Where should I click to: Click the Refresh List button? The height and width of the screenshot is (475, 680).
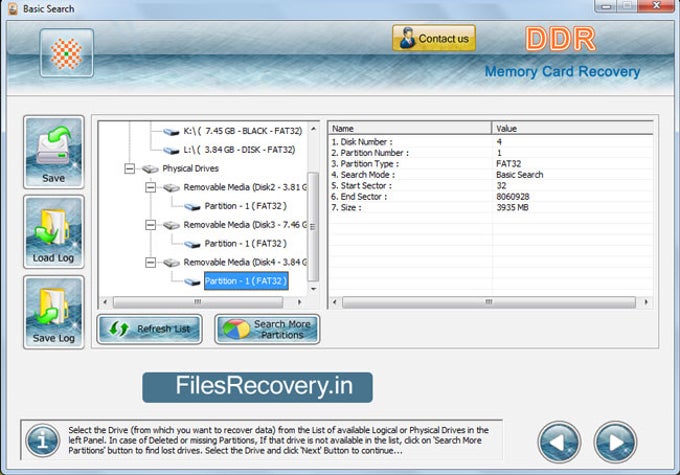coord(149,329)
